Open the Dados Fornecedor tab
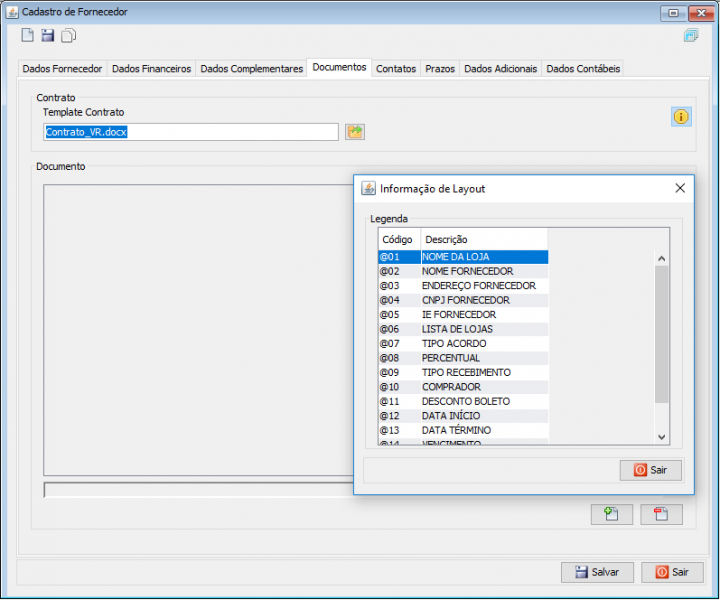This screenshot has width=720, height=600. (x=62, y=69)
